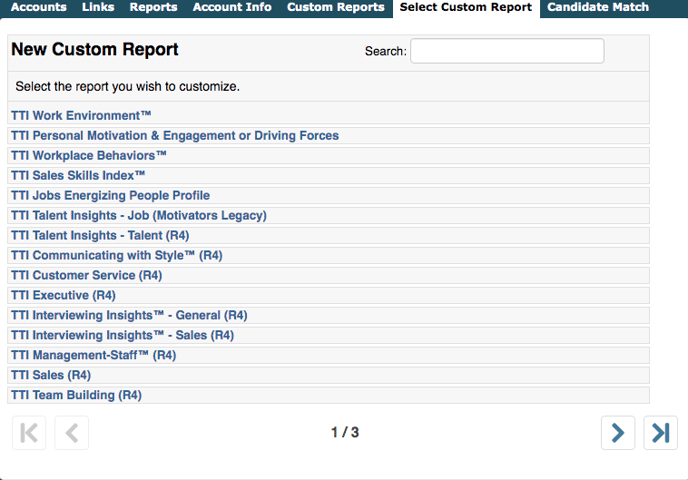Click the previous page arrow icon
Image resolution: width=688 pixels, height=480 pixels.
72,433
